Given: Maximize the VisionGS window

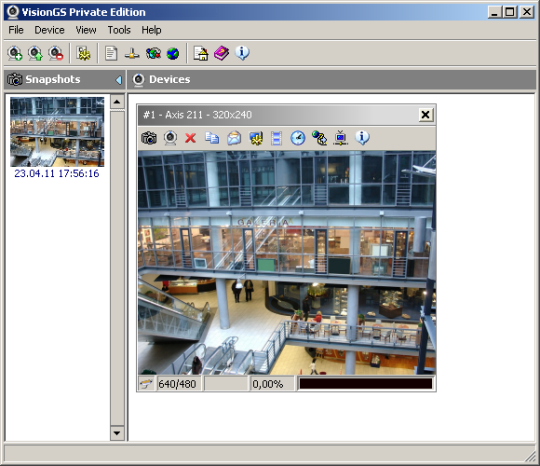Looking at the screenshot, I should 510,12.
